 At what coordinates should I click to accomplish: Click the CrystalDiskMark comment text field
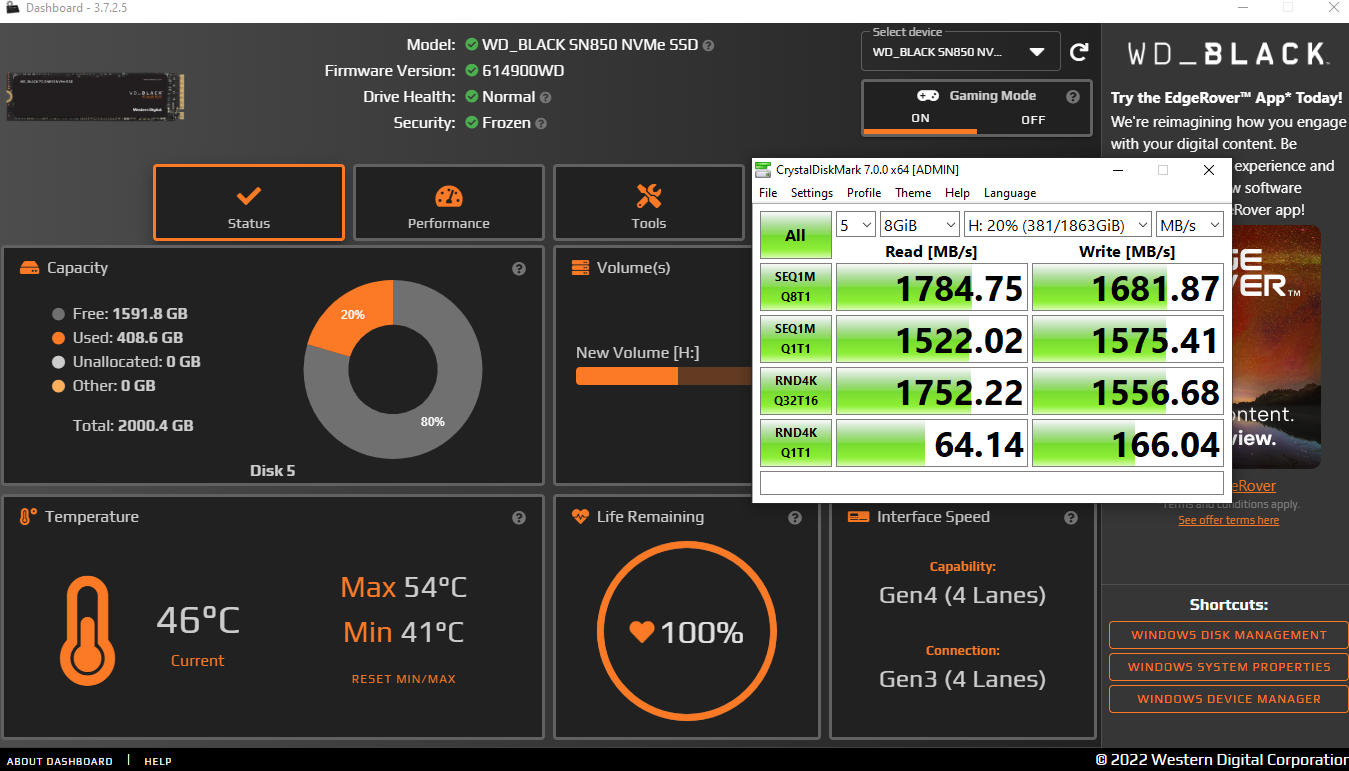coord(992,483)
